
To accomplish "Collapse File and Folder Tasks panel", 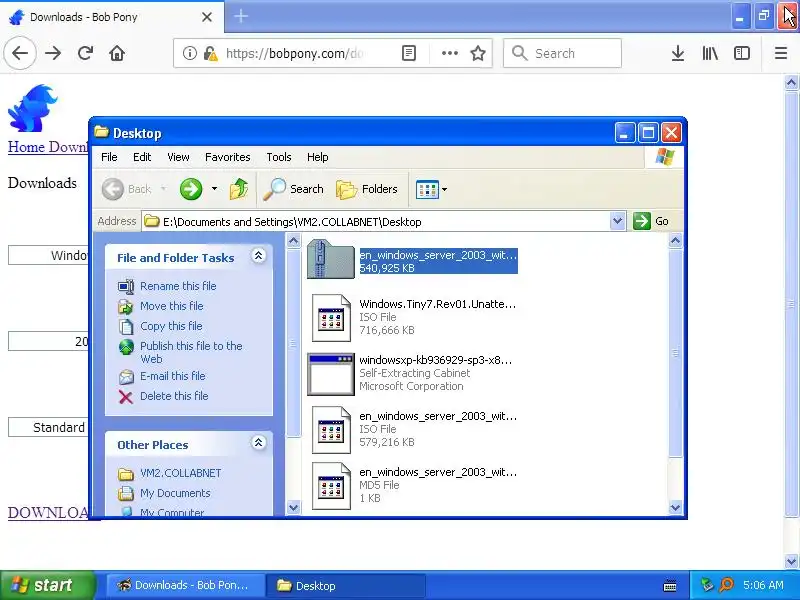I will click(258, 256).
